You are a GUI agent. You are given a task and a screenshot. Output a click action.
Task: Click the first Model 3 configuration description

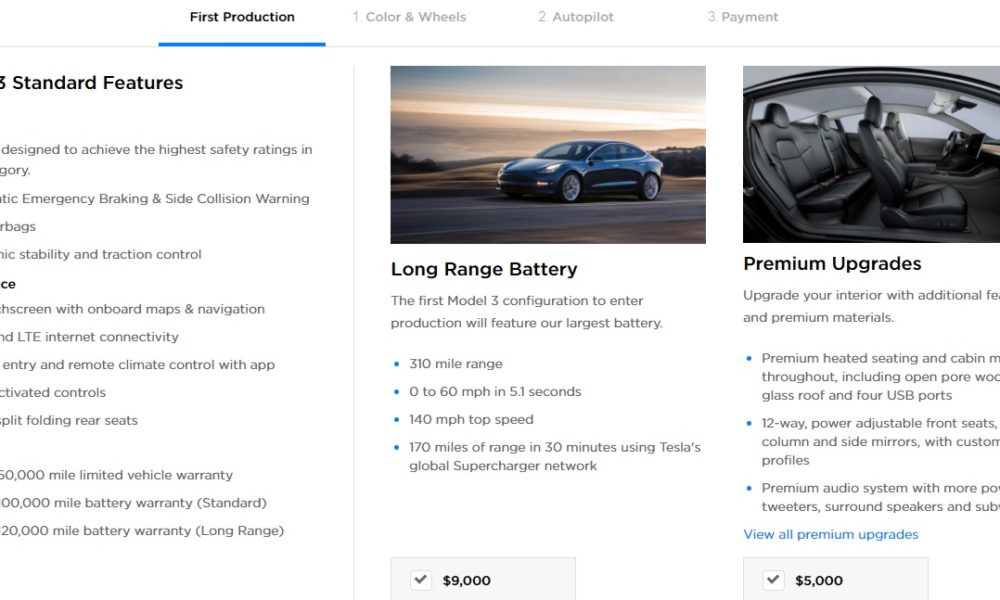[527, 312]
